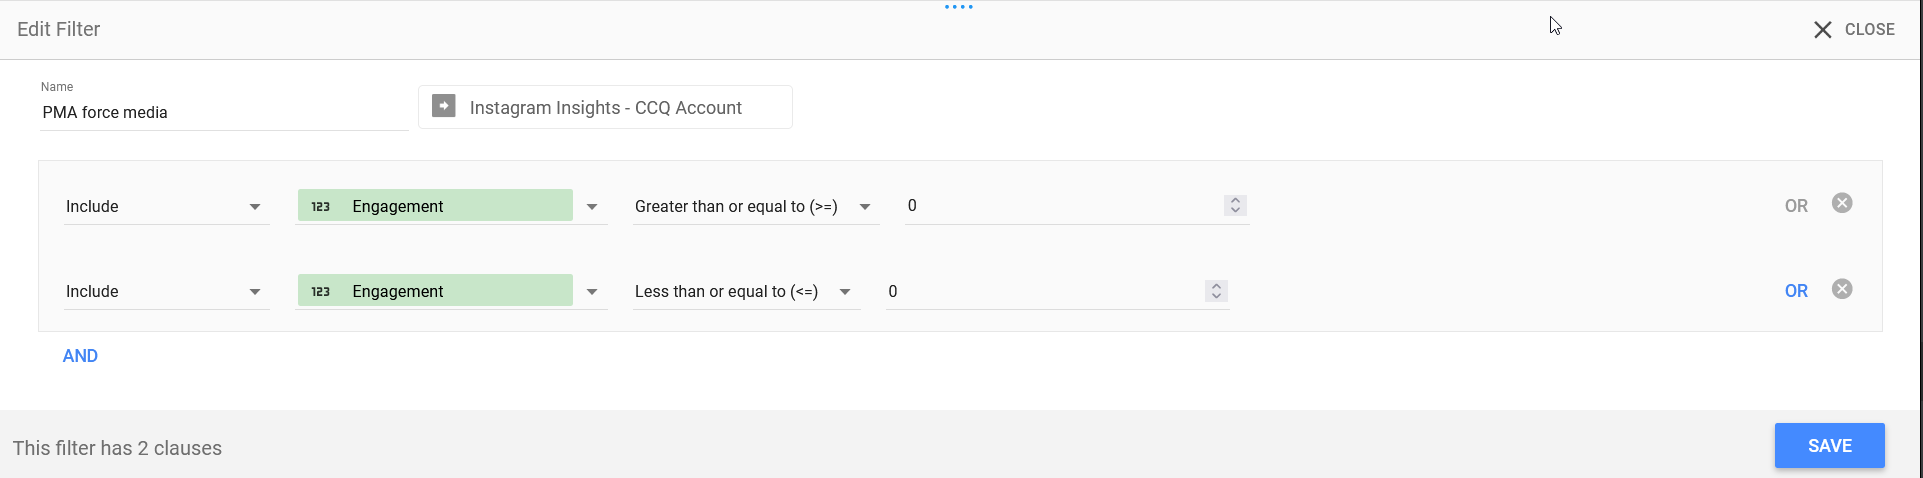The image size is (1923, 478).
Task: Click the X icon to close the filter editor
Action: 1823,30
